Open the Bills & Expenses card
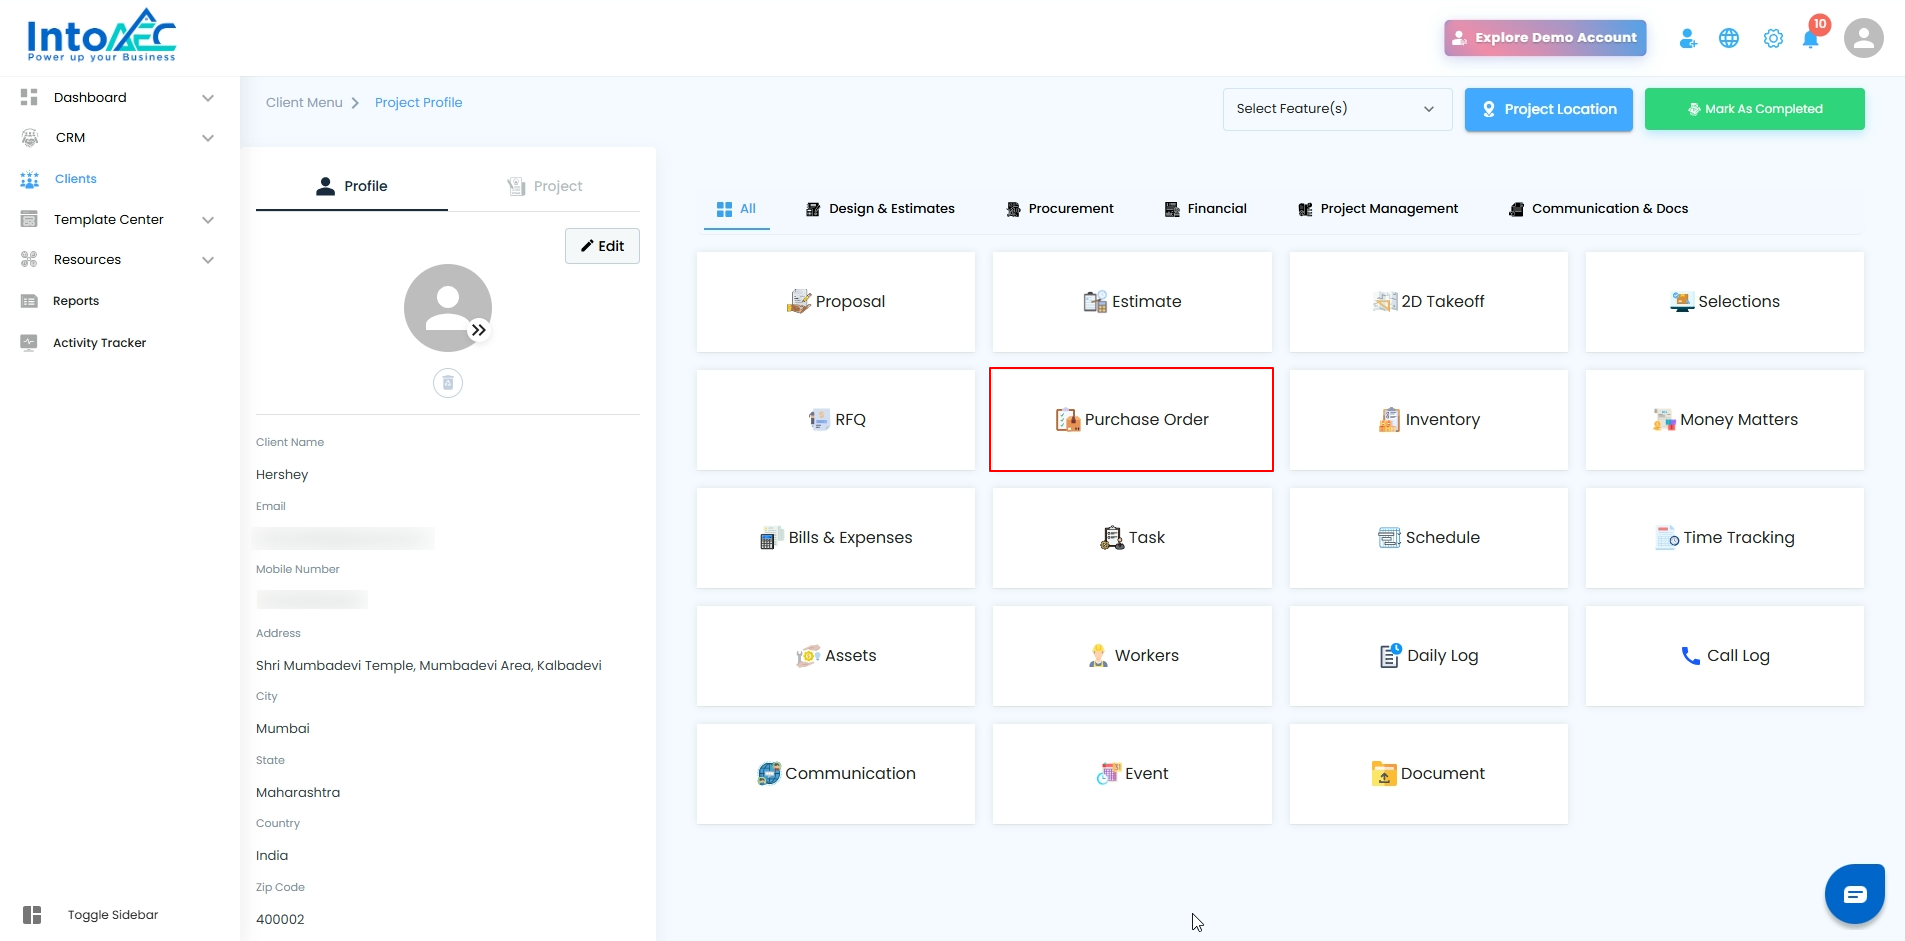The image size is (1905, 941). point(836,538)
